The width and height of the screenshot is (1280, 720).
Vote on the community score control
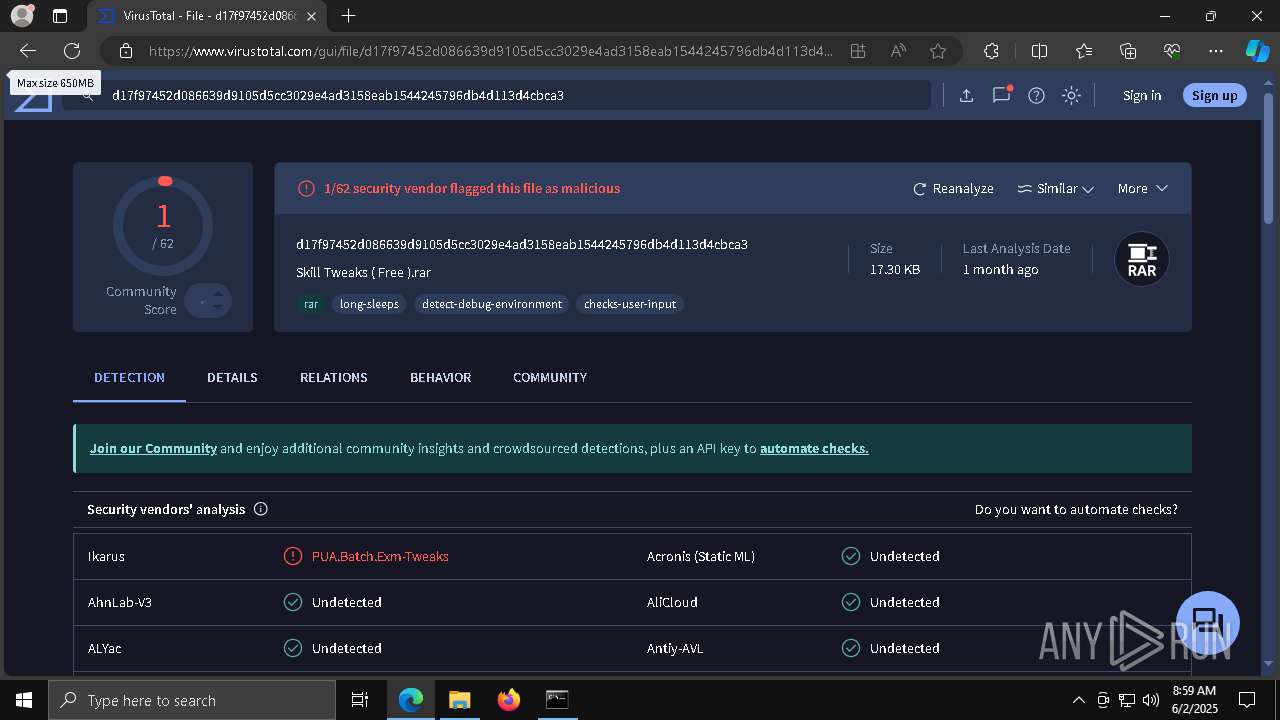coord(208,301)
